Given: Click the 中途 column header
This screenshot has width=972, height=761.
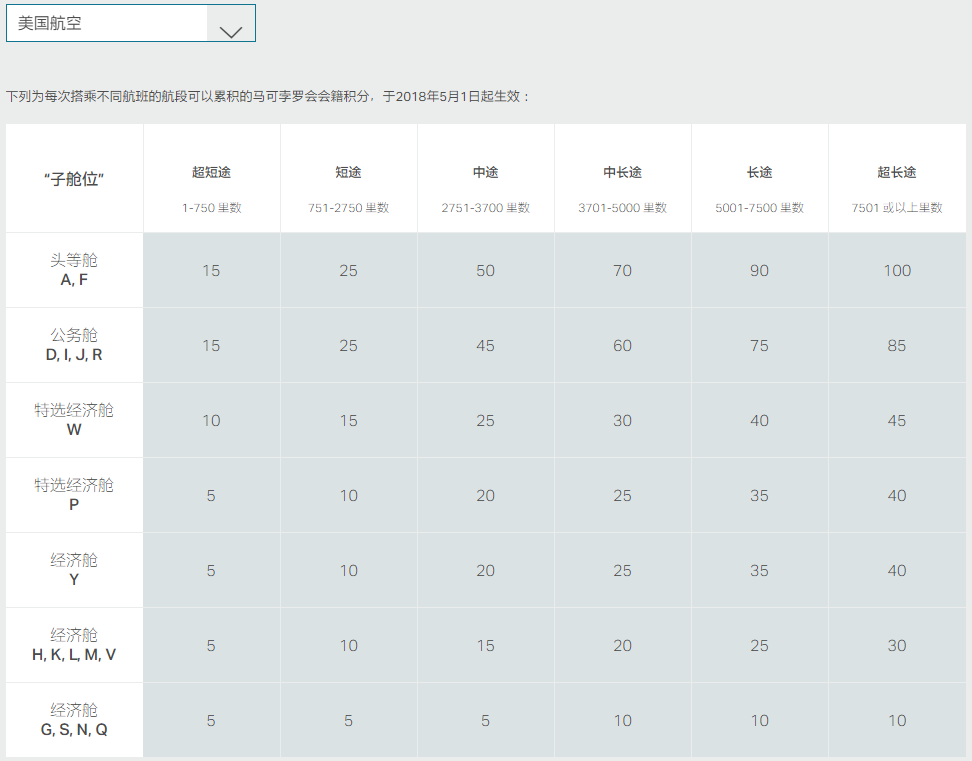Looking at the screenshot, I should click(x=485, y=172).
